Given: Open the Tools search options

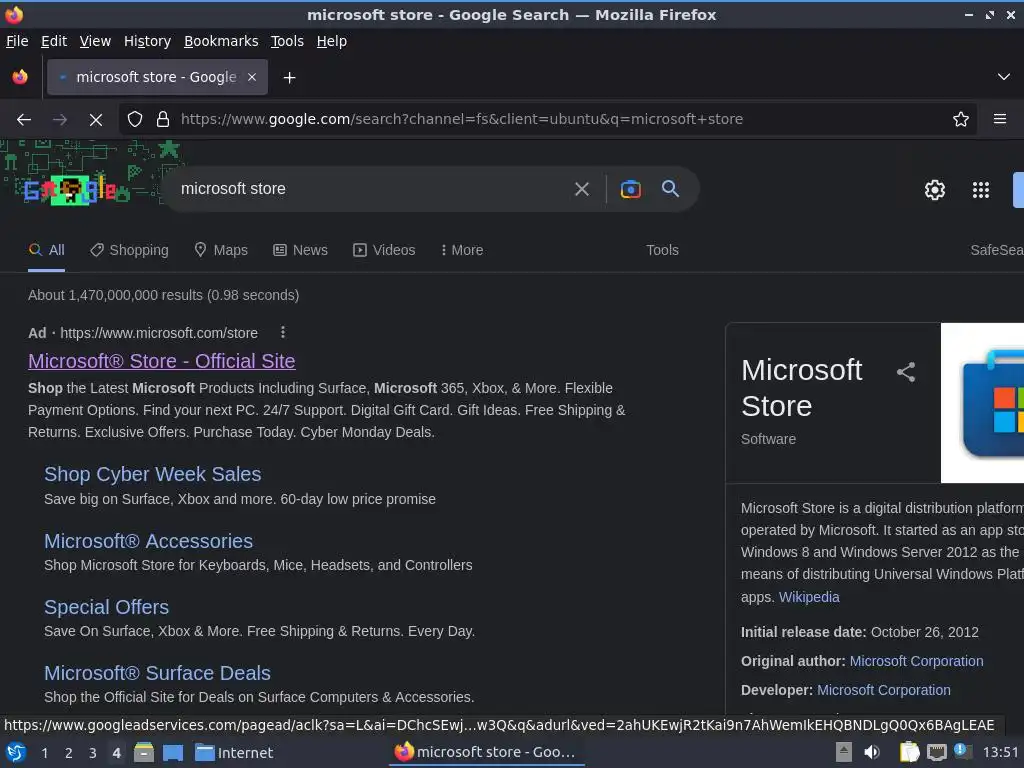Looking at the screenshot, I should coord(662,250).
